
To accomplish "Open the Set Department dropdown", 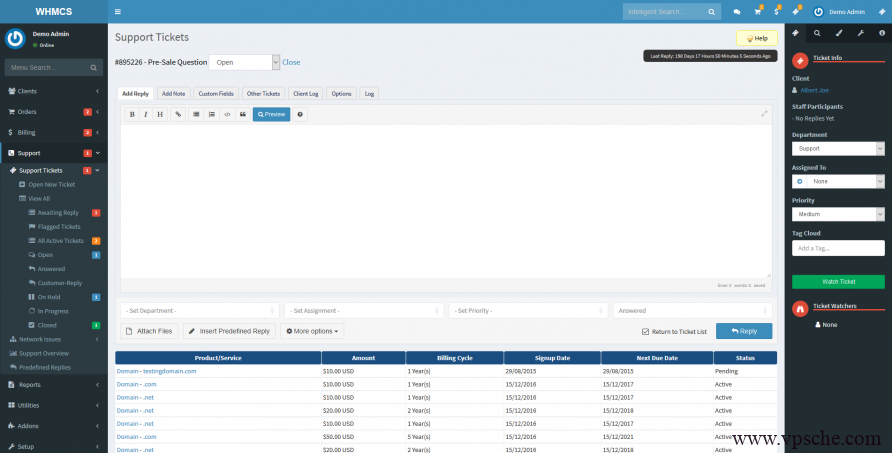I will (199, 310).
